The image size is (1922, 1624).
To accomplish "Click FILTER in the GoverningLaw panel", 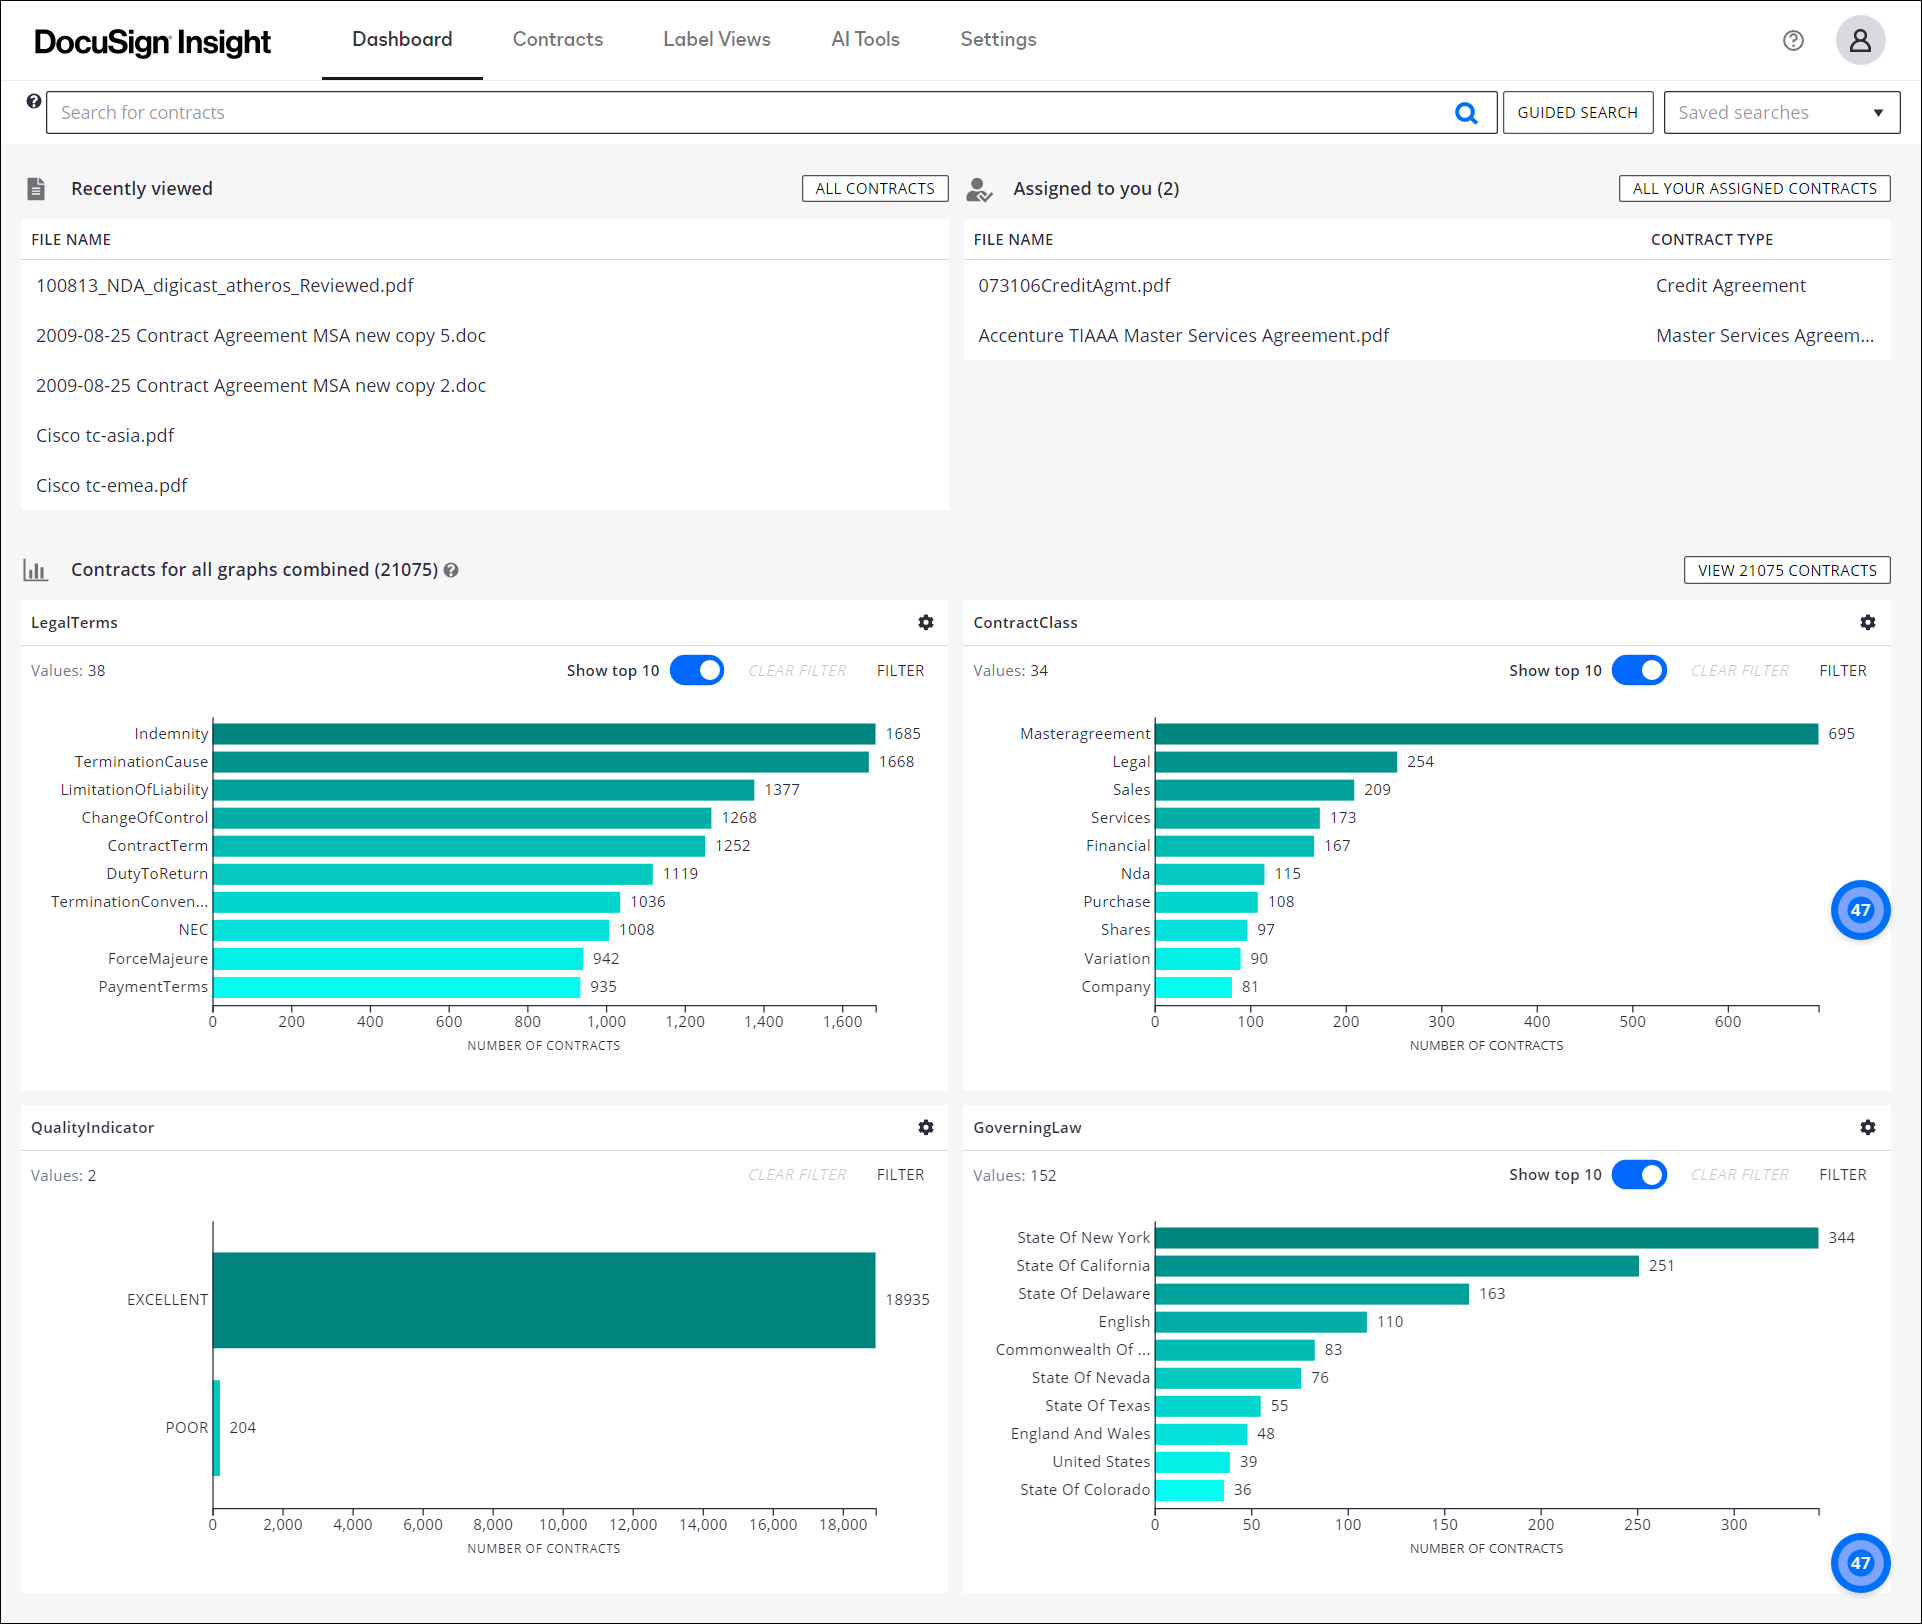I will (x=1842, y=1174).
